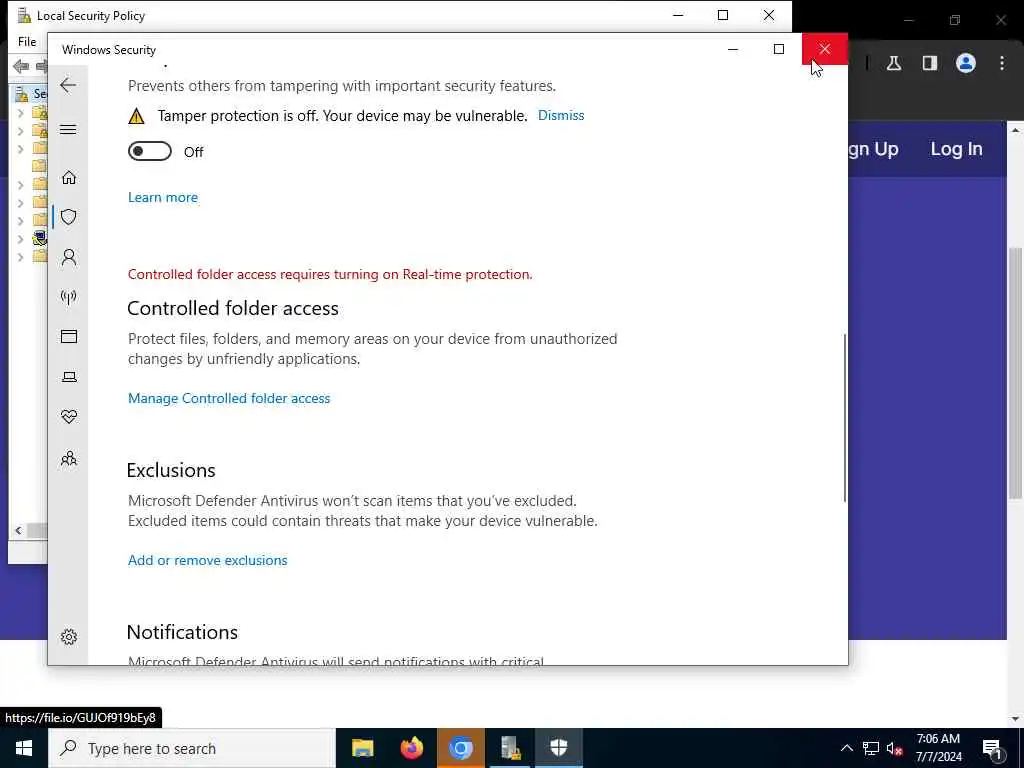Click the Notifications heading
The image size is (1024, 768).
click(182, 632)
